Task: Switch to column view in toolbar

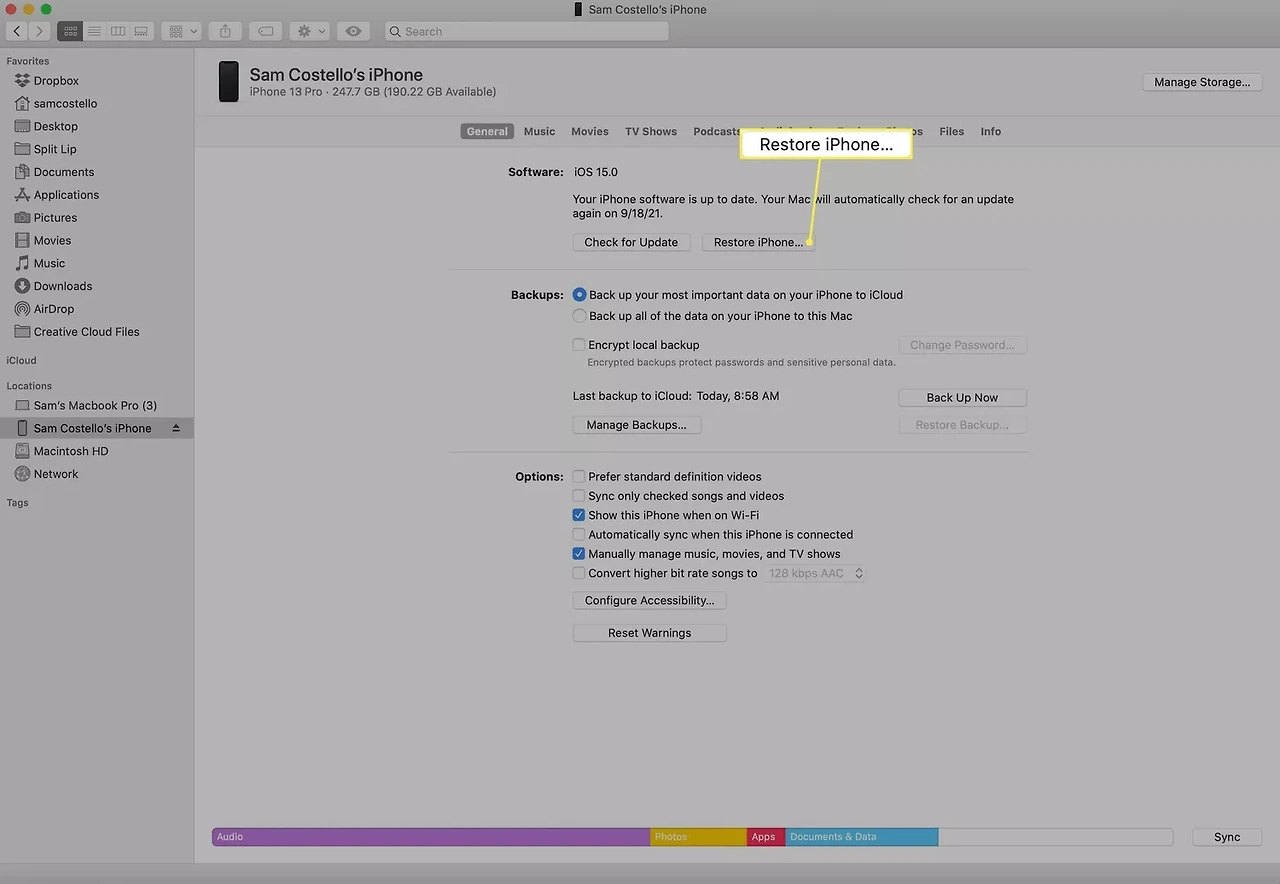Action: (118, 31)
